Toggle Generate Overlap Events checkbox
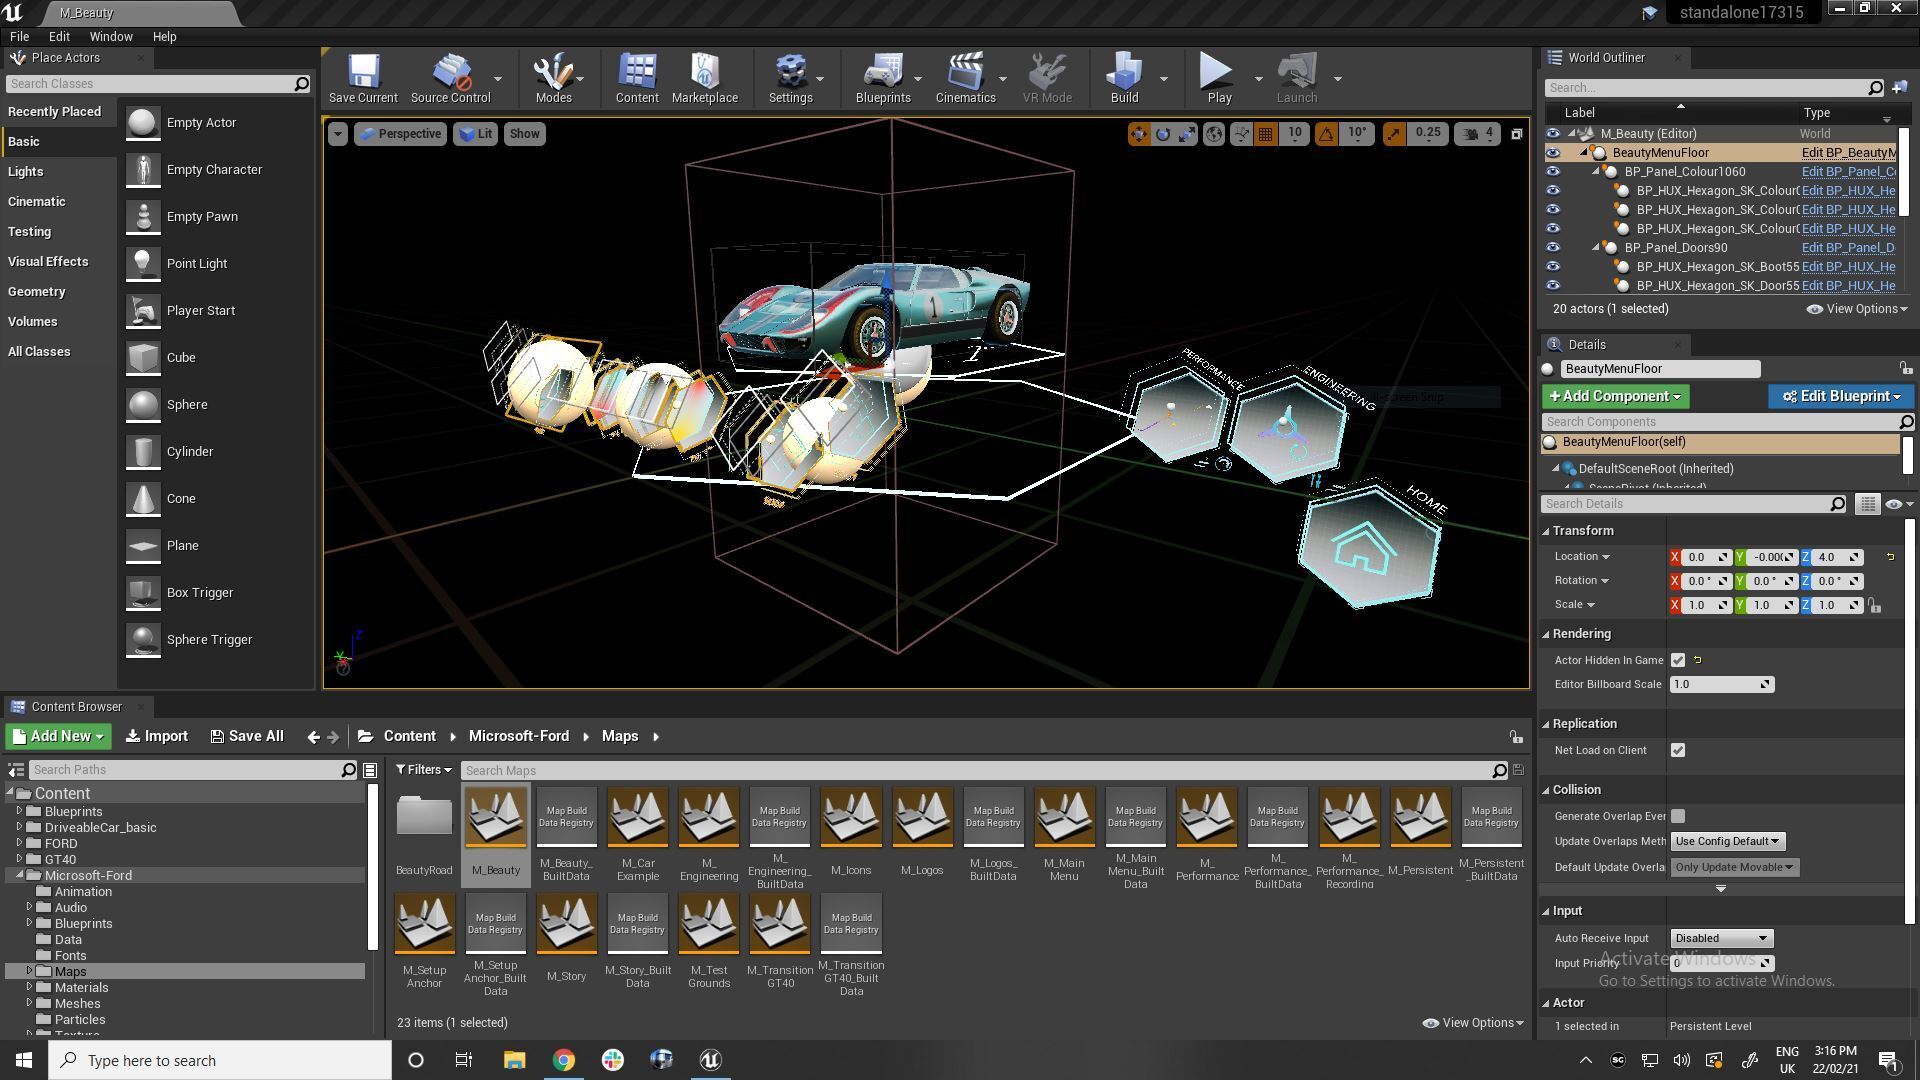 point(1678,816)
